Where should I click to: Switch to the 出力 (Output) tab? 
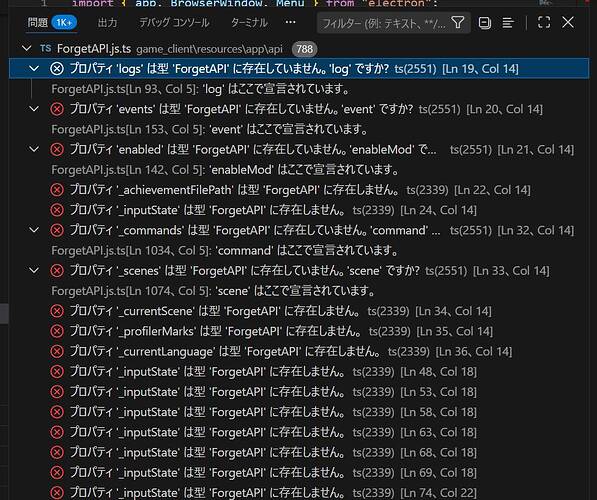point(107,23)
